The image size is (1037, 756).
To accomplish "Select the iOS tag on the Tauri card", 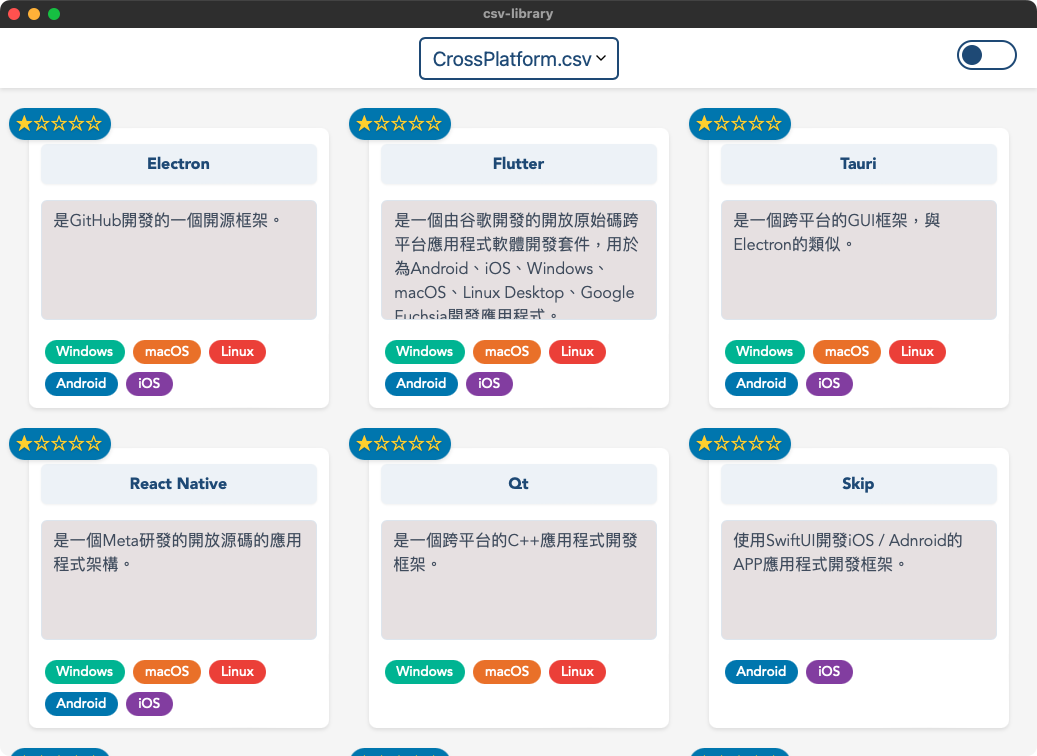I will 829,384.
